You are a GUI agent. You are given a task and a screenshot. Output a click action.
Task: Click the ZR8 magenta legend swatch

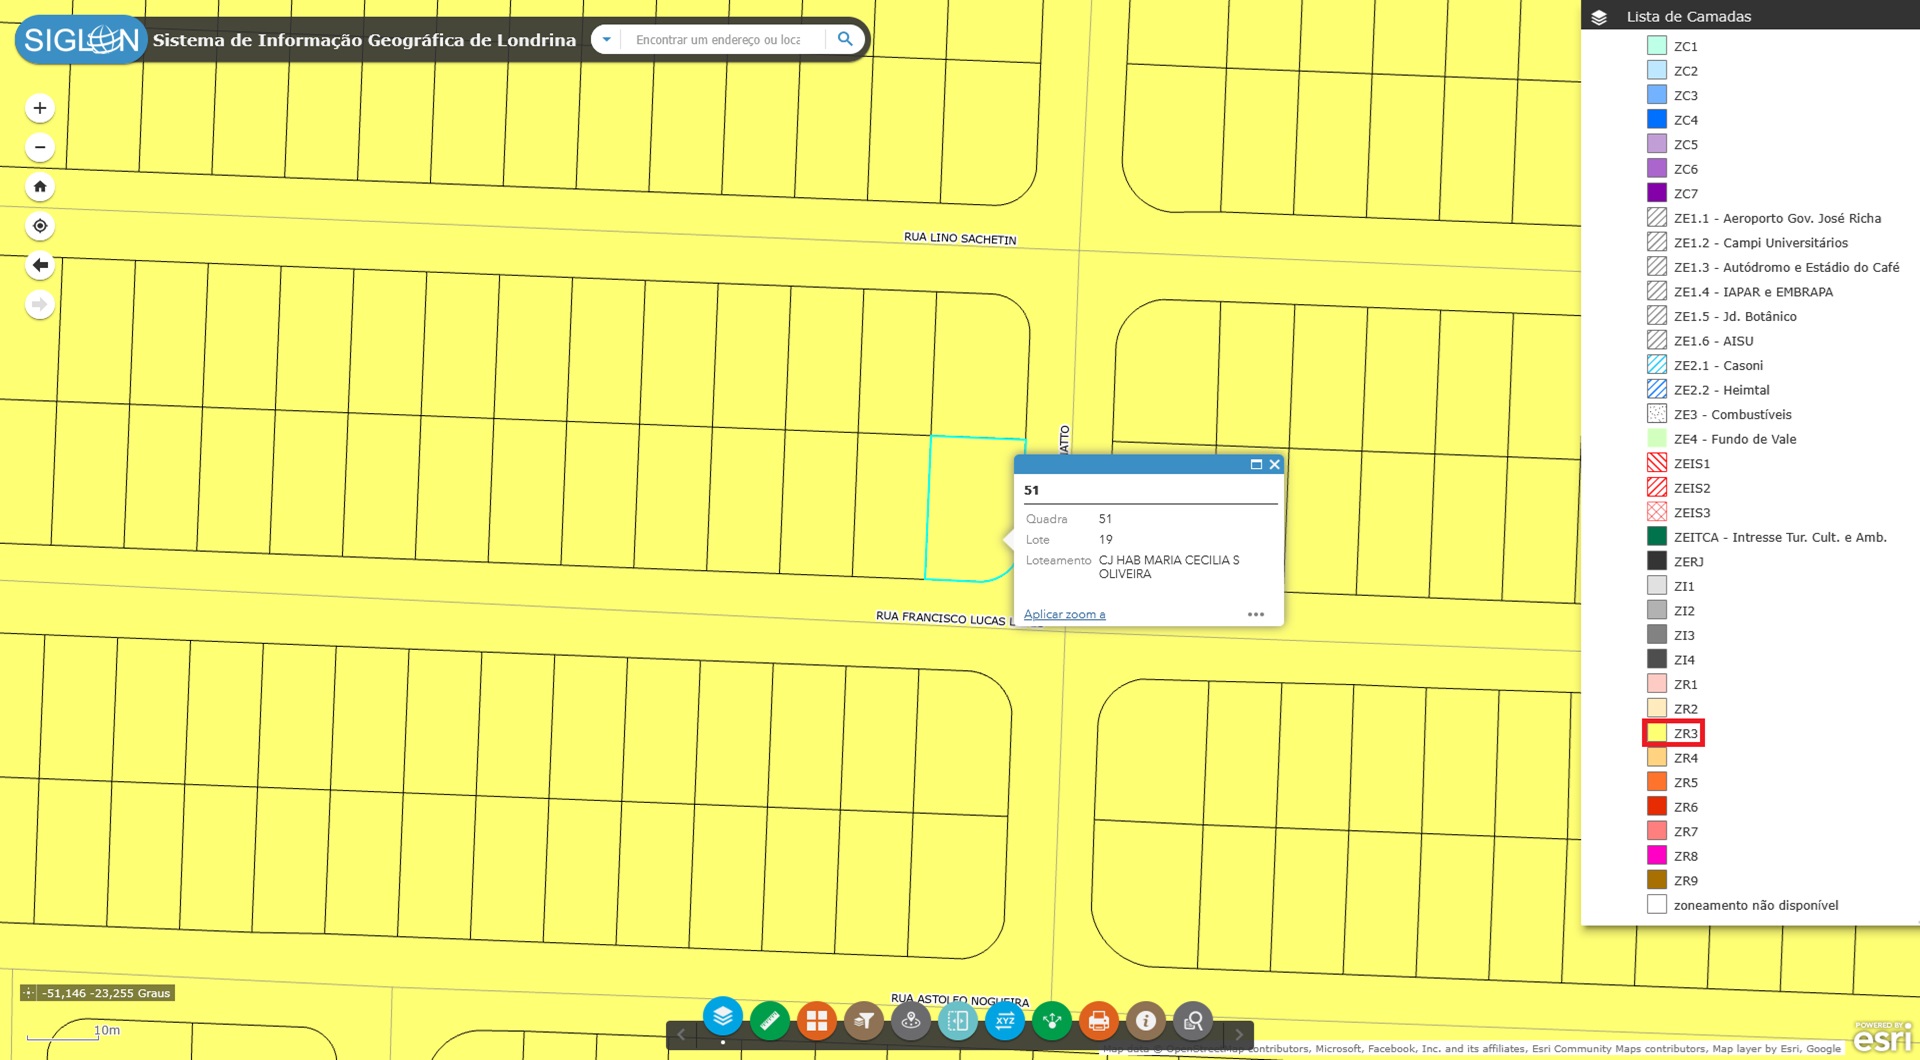[x=1657, y=856]
